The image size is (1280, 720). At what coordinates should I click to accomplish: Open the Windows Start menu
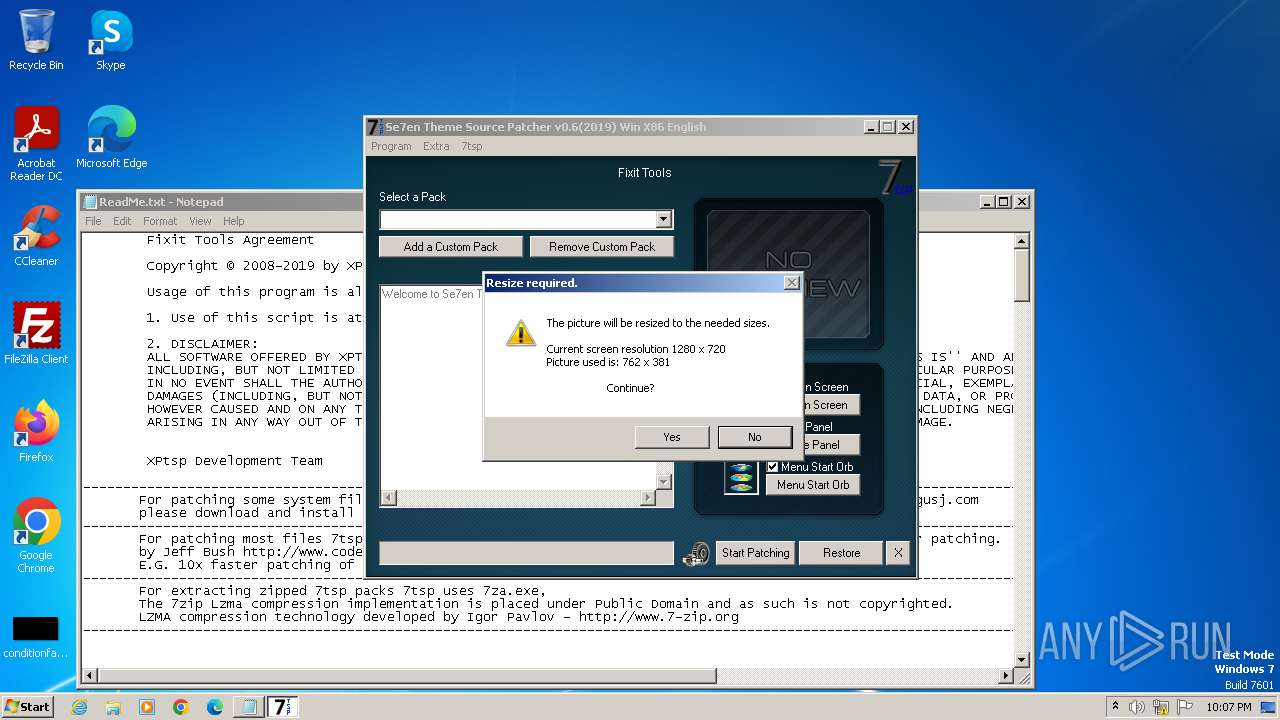point(28,706)
